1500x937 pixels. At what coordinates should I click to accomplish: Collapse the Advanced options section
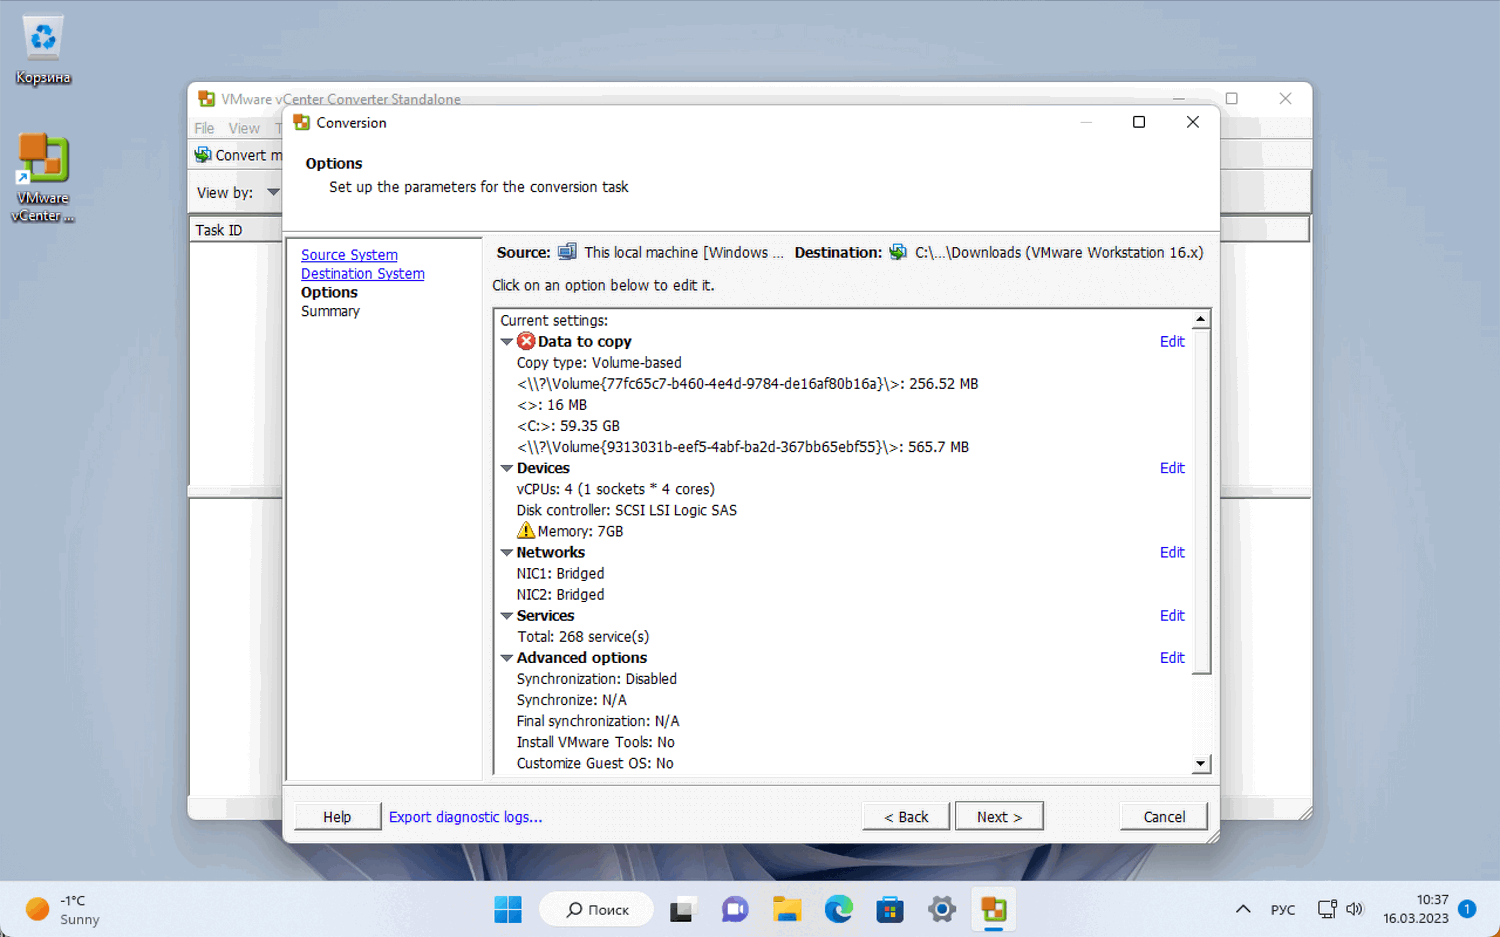[x=507, y=658]
